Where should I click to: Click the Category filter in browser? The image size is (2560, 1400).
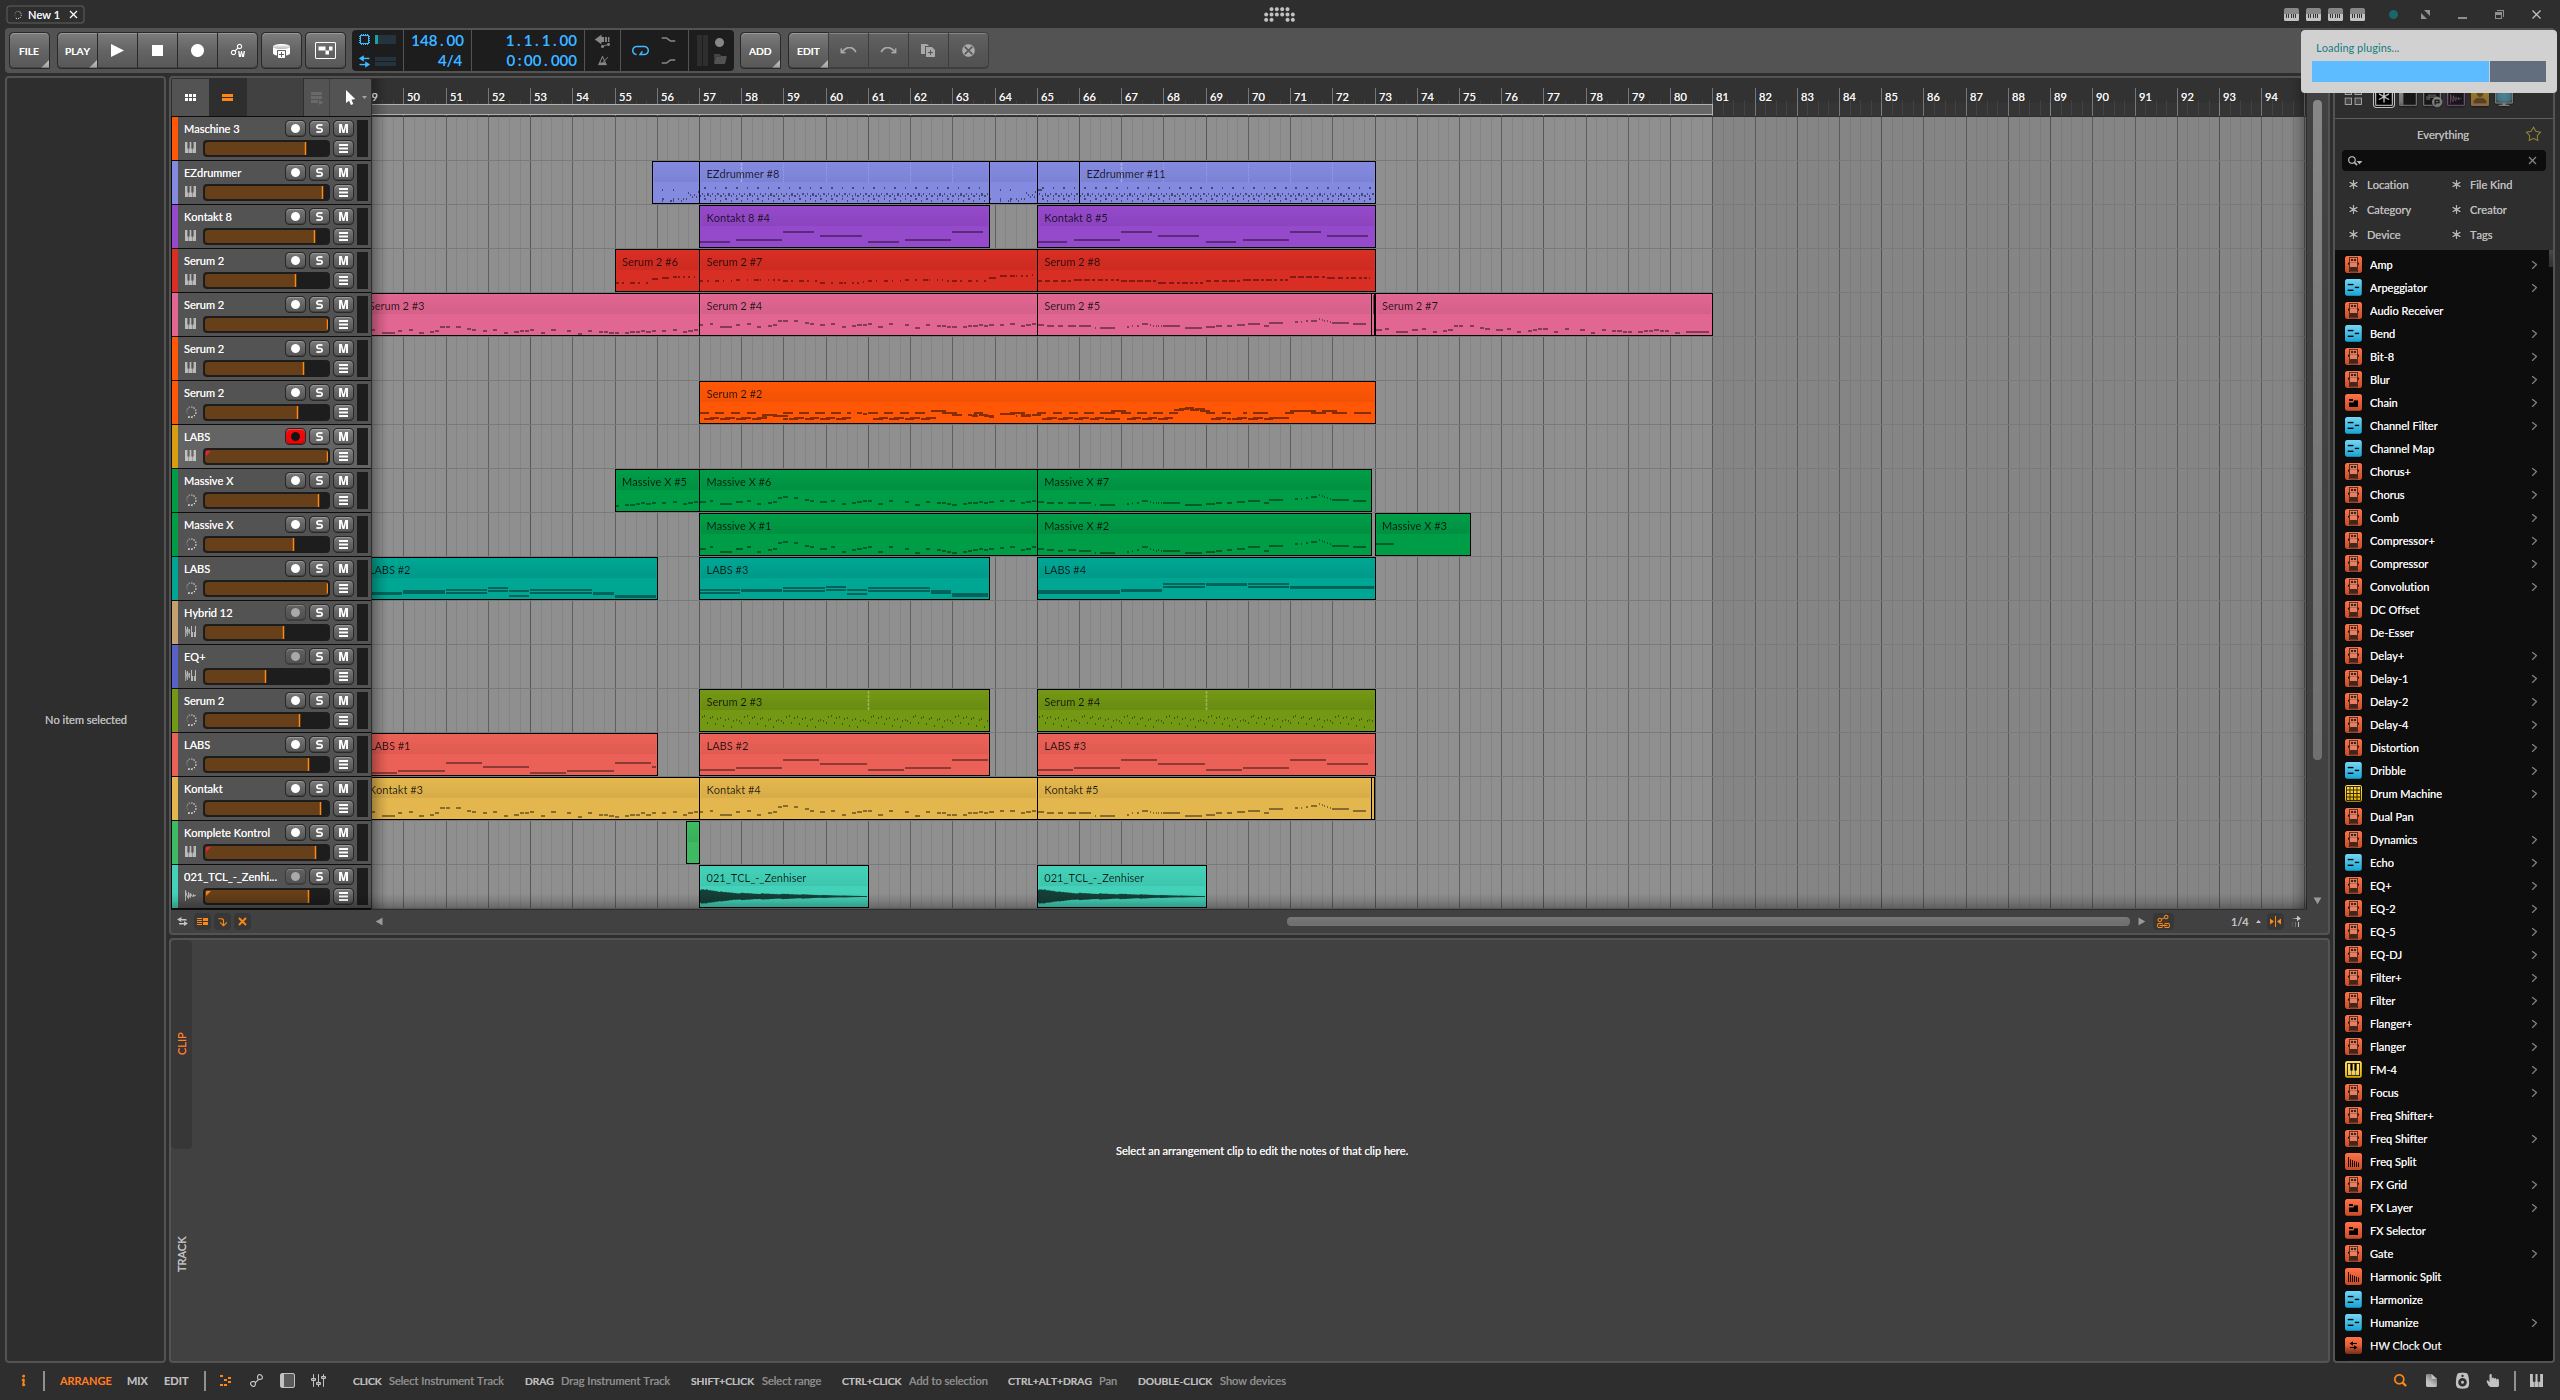coord(2388,210)
